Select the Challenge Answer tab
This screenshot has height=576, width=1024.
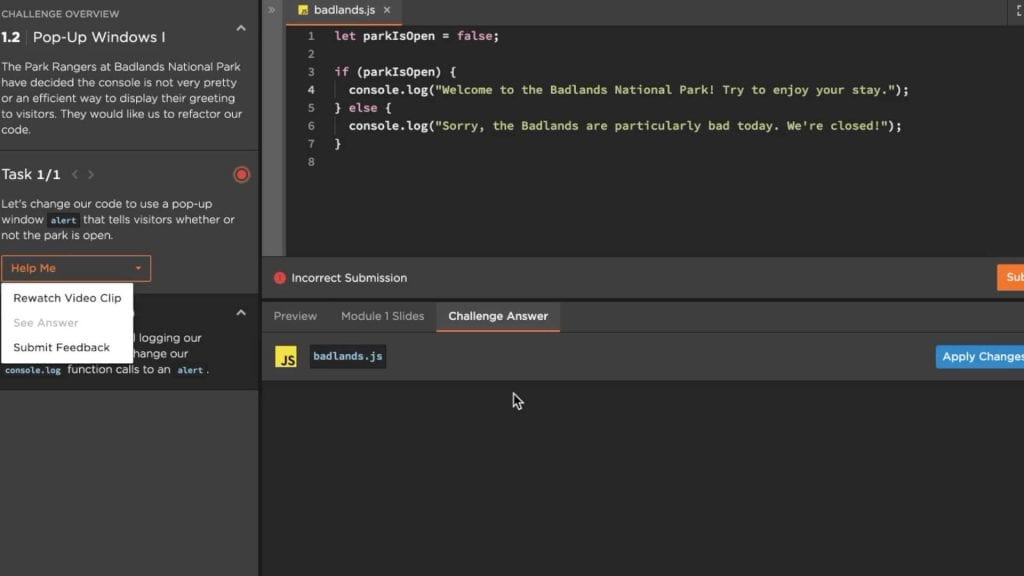click(x=498, y=316)
